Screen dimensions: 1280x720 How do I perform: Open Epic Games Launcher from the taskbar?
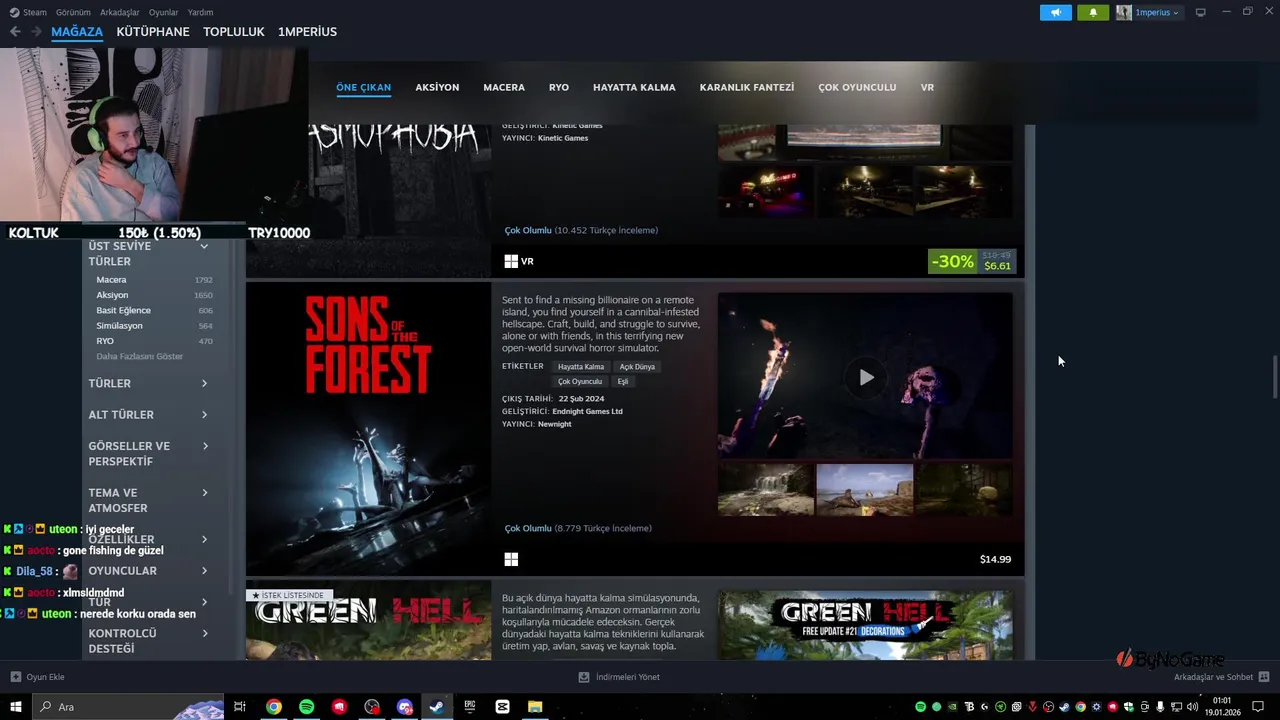tap(469, 707)
